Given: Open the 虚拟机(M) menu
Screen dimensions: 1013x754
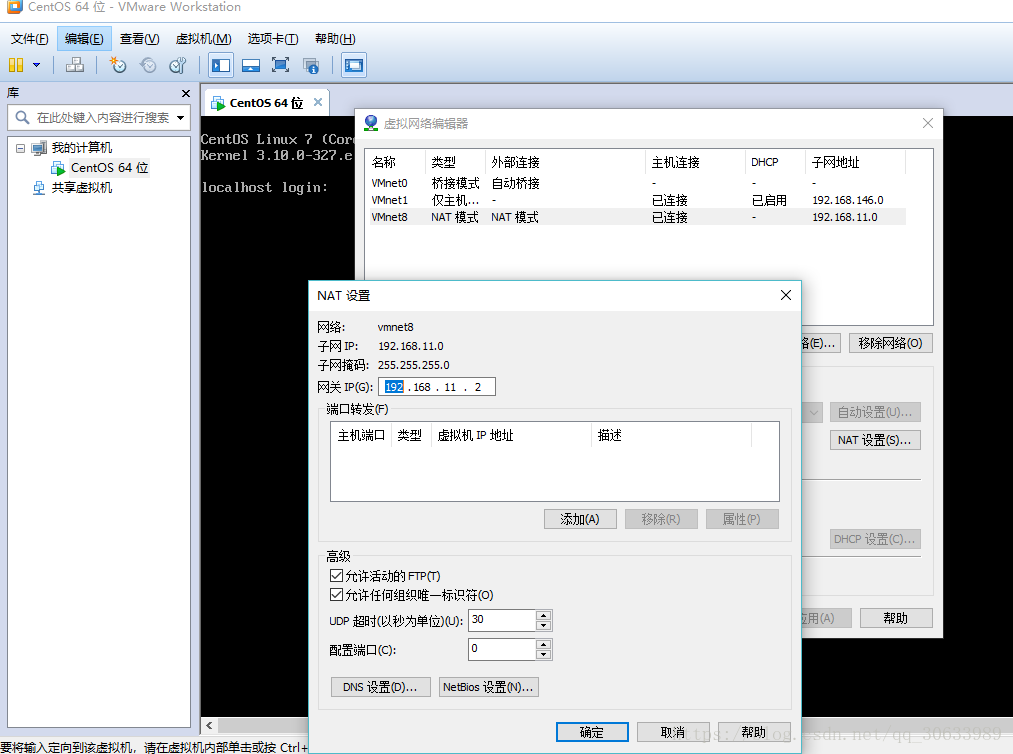Looking at the screenshot, I should click(204, 39).
